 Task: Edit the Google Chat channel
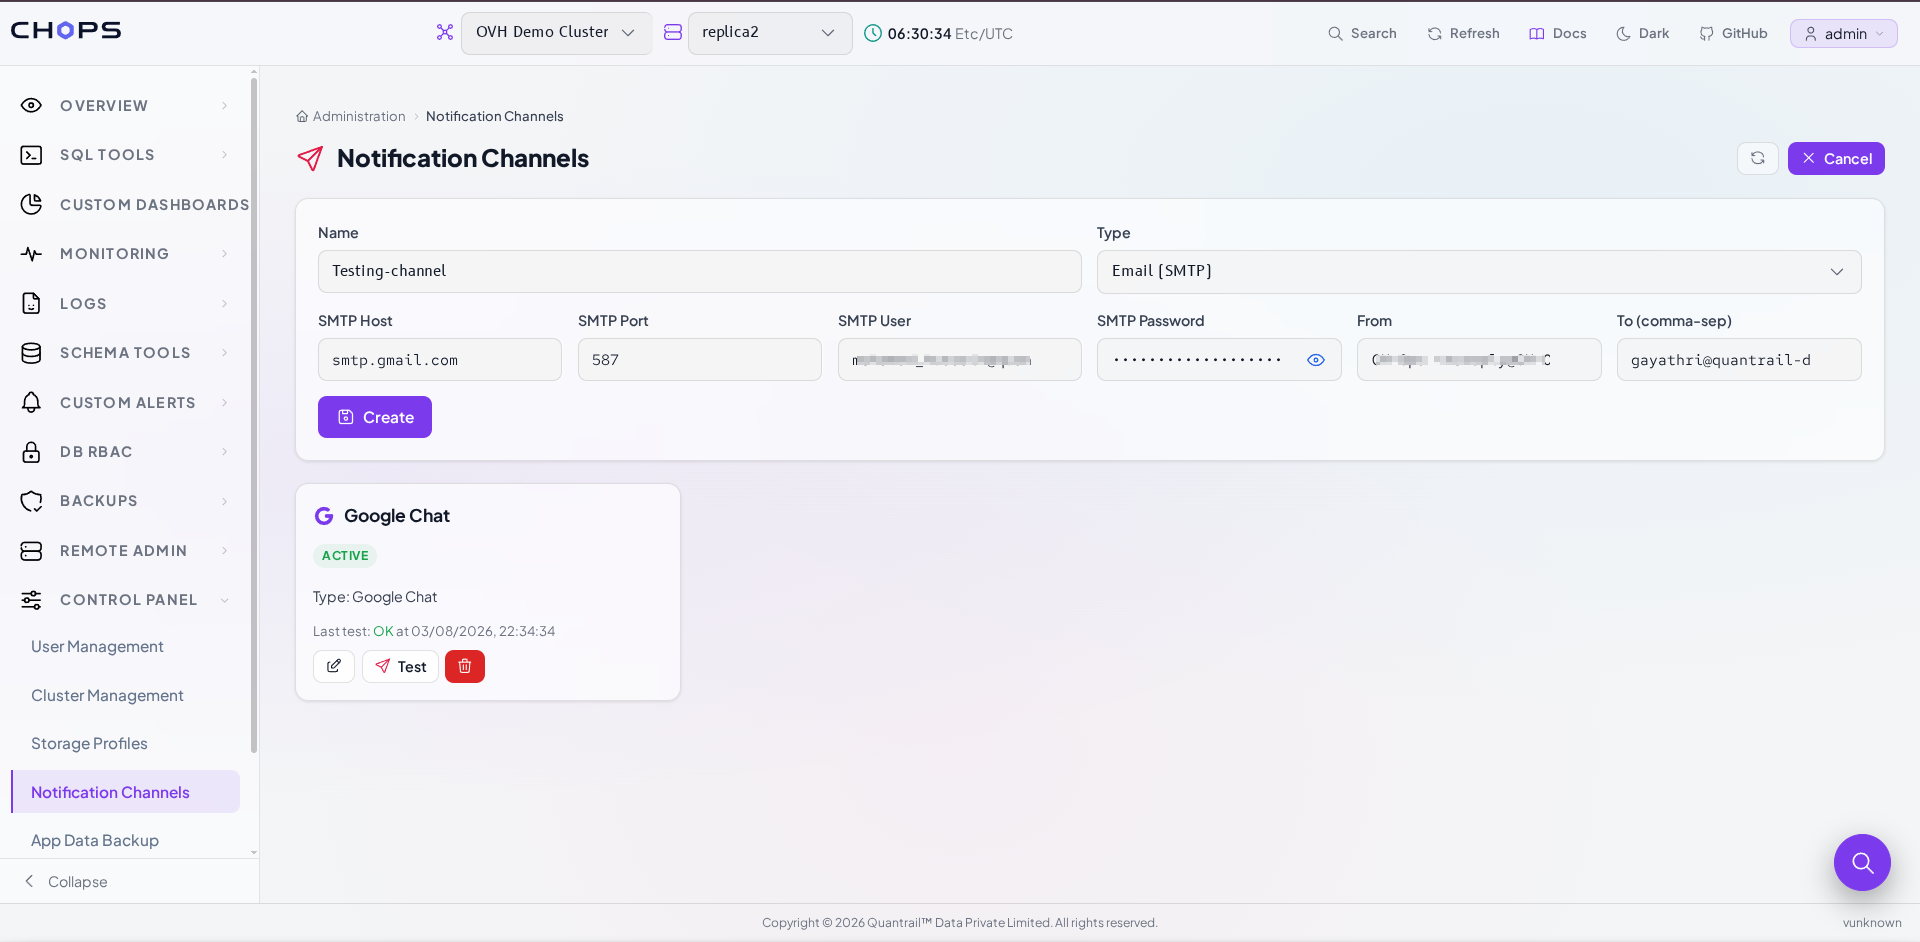click(x=334, y=666)
